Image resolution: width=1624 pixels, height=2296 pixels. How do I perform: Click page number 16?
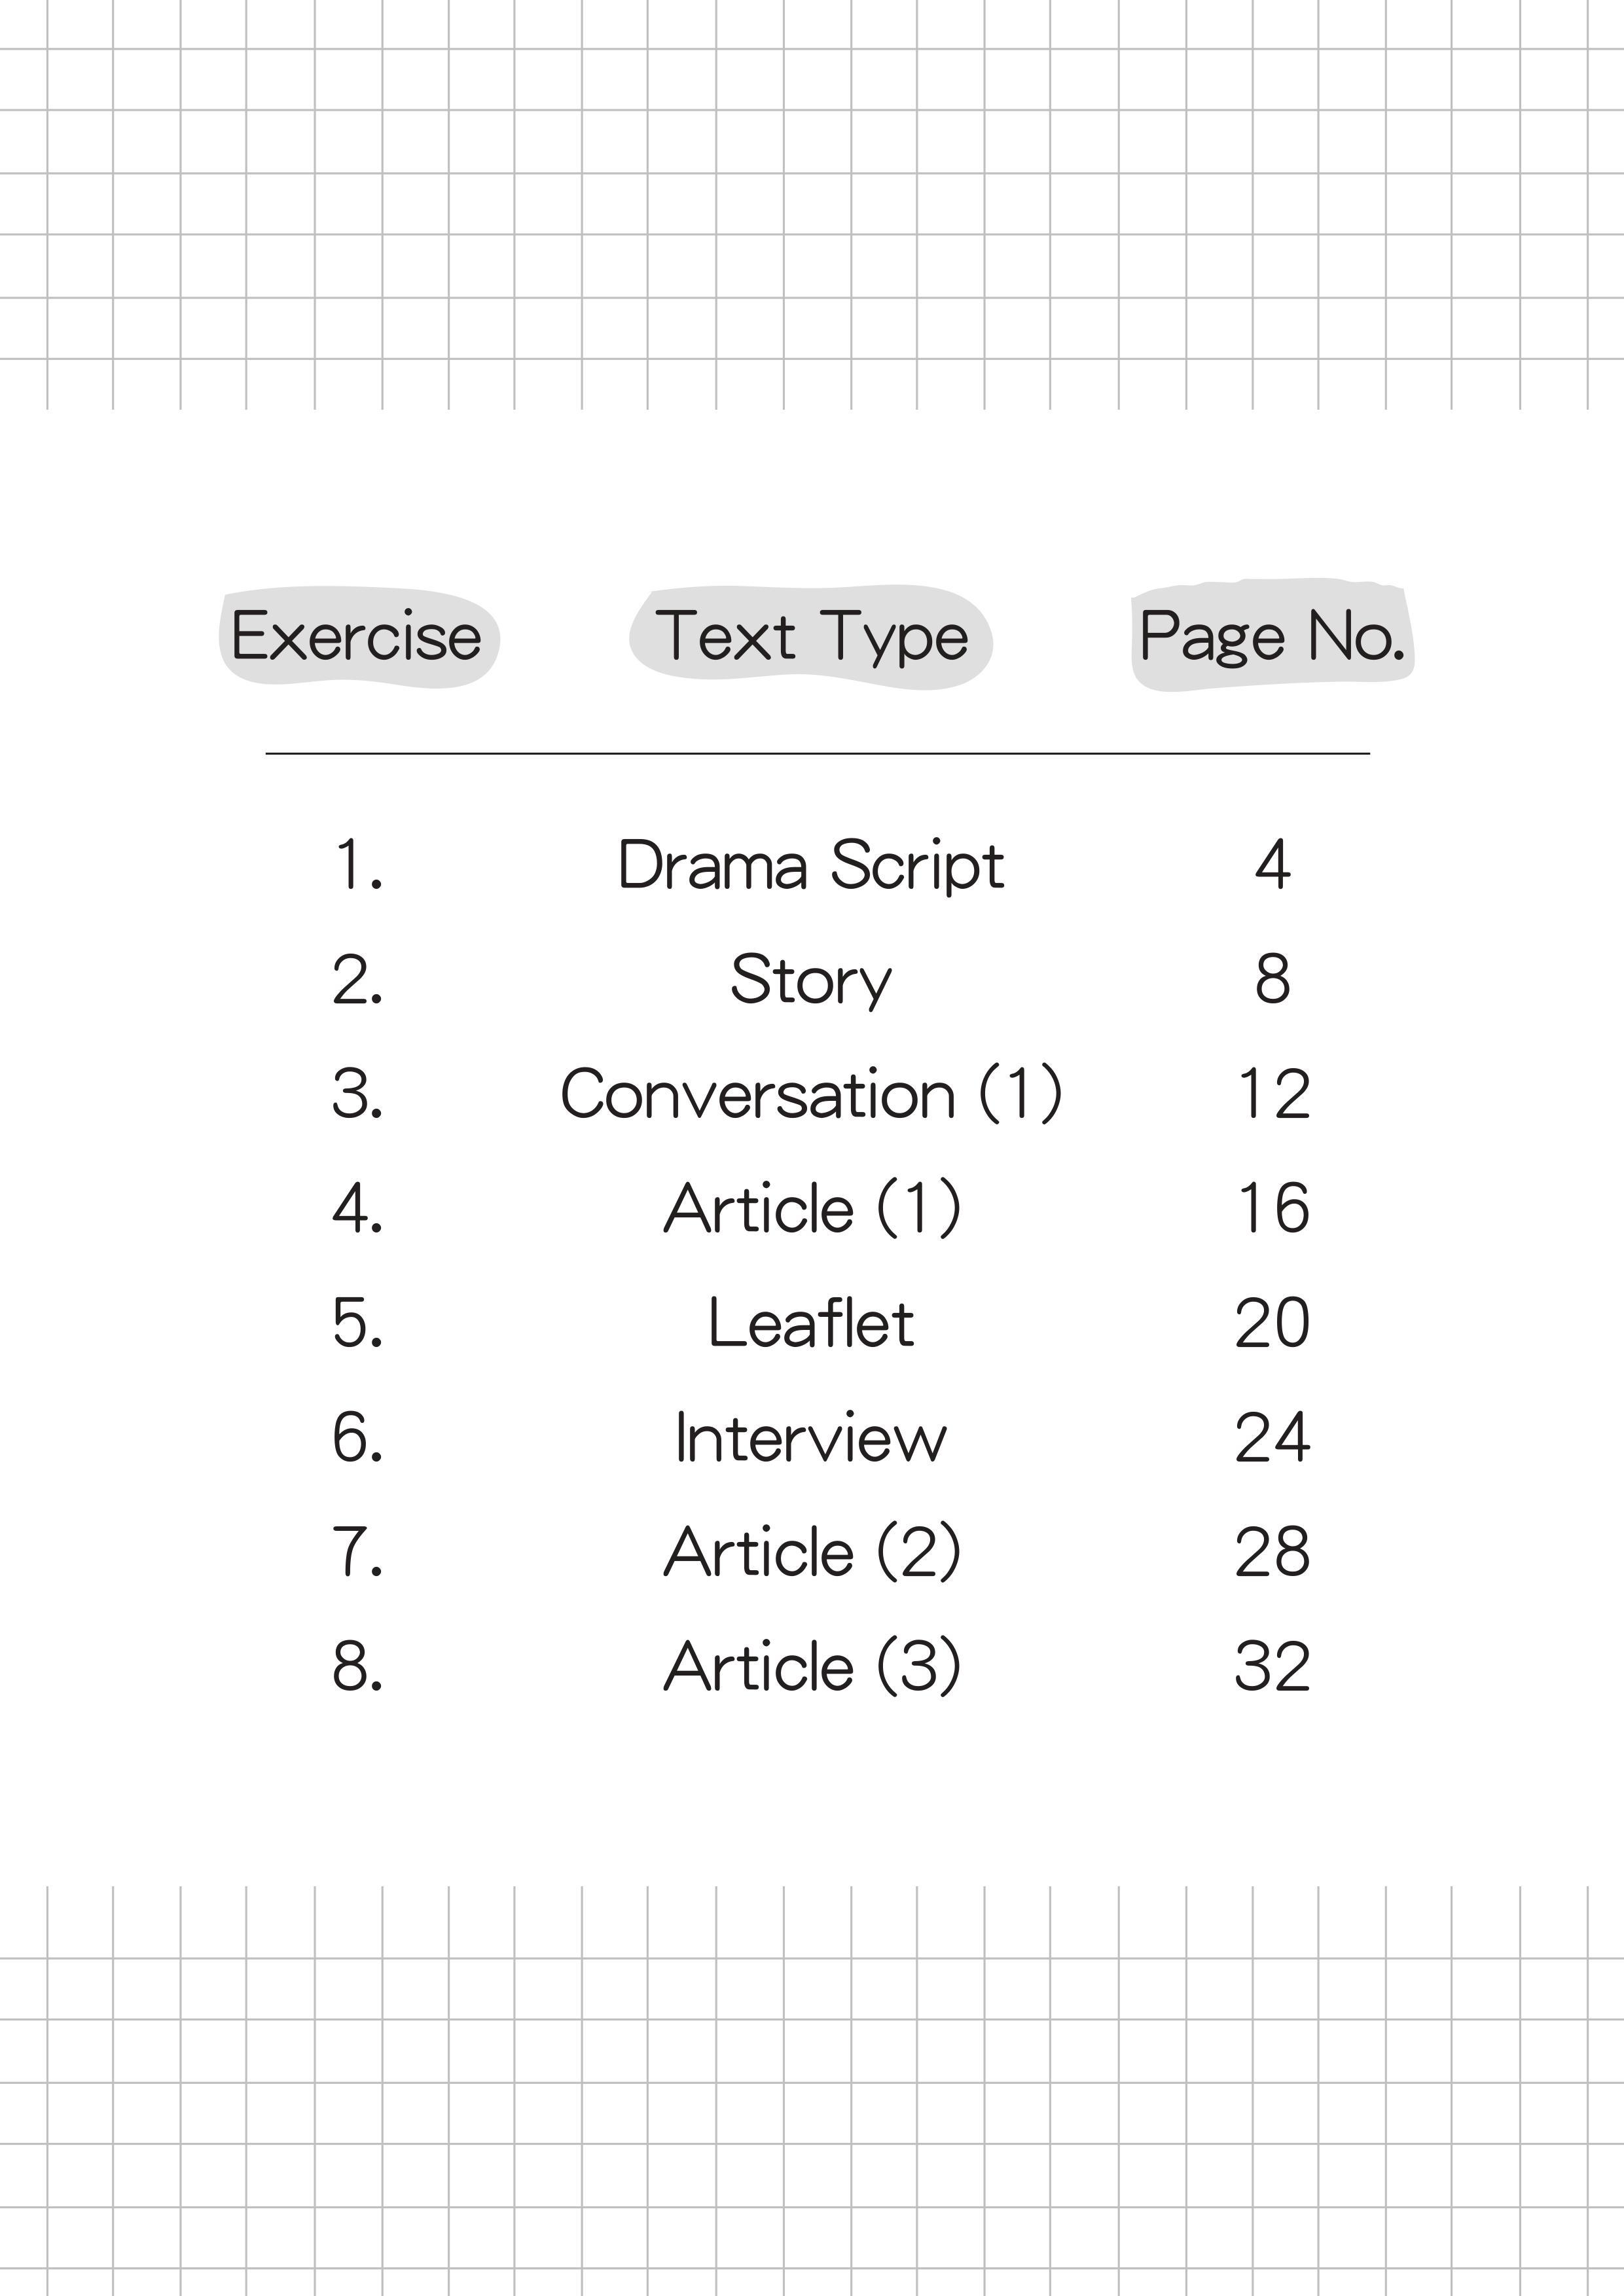1272,1208
